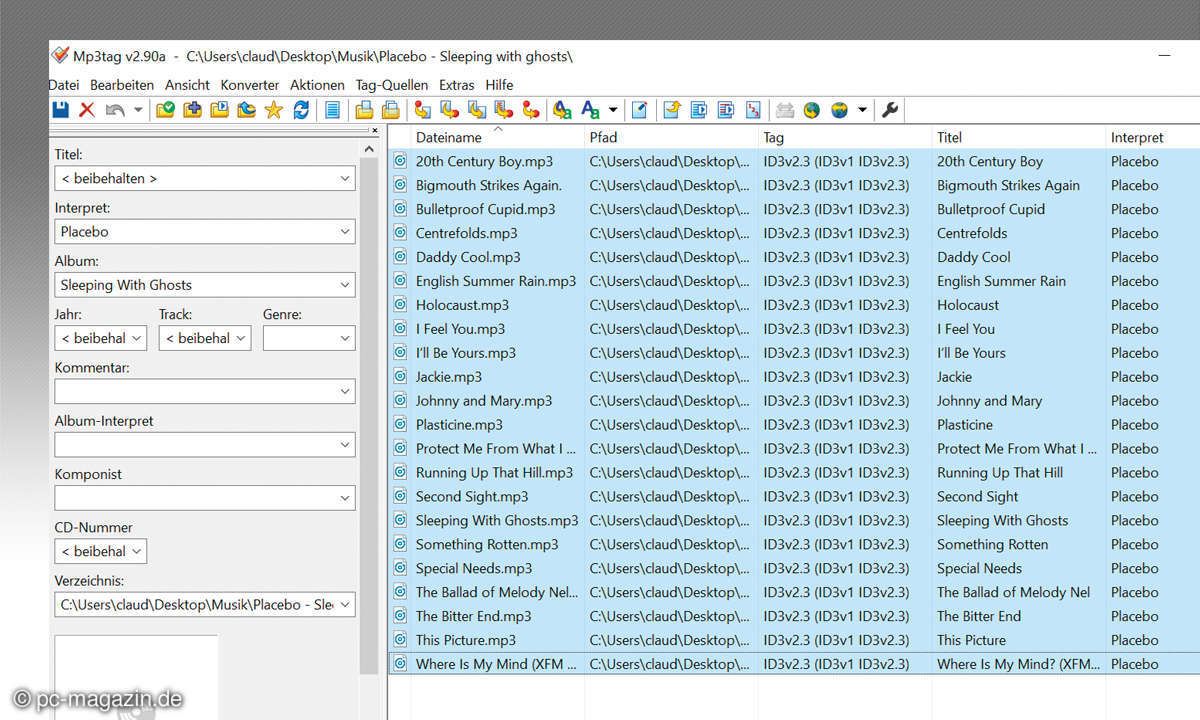Click the folder icon with blue up arrow
Image resolution: width=1200 pixels, height=720 pixels.
(246, 110)
